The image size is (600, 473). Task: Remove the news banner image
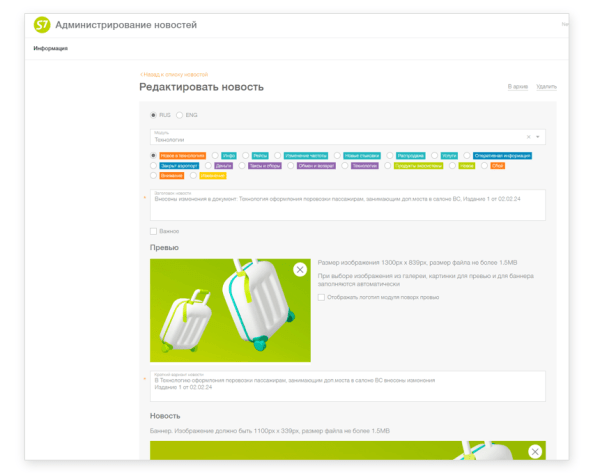click(536, 452)
